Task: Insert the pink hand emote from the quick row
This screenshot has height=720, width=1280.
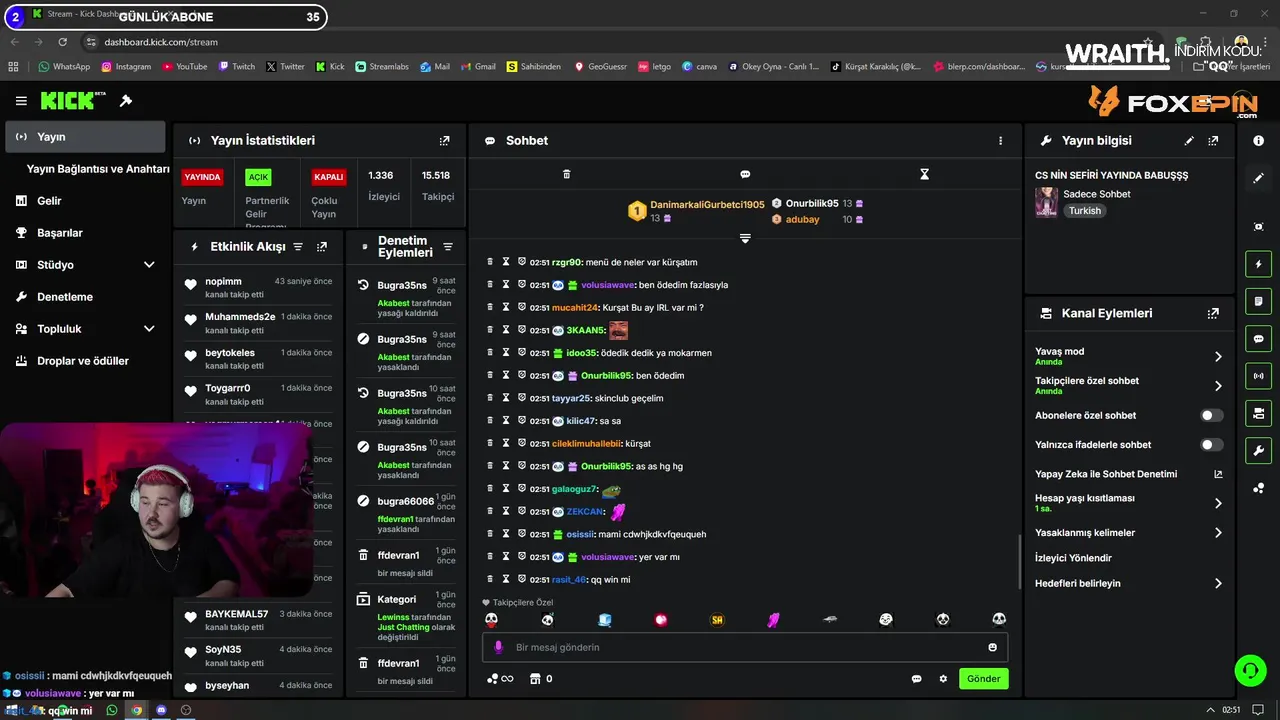Action: (x=773, y=620)
